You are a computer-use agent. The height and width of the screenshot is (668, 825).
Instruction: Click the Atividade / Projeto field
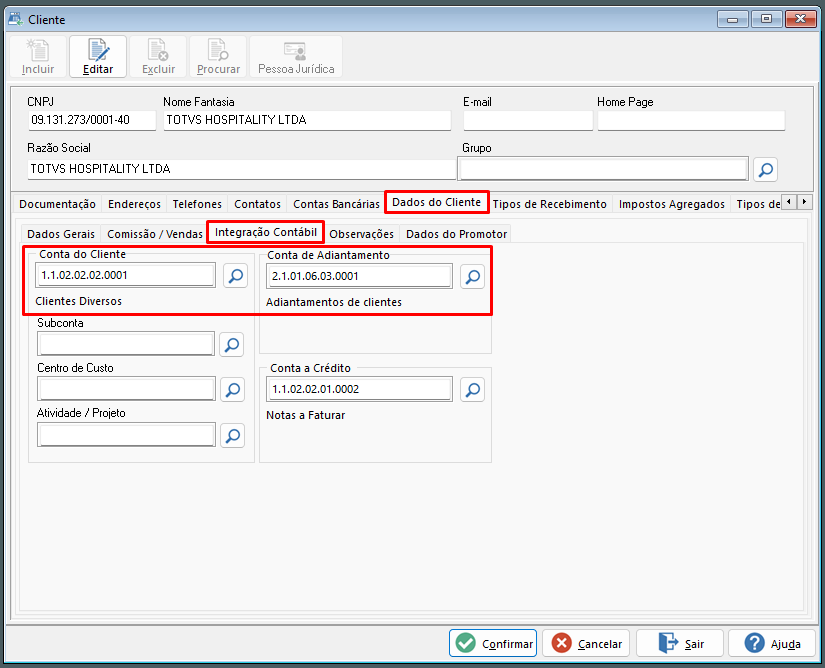coord(126,435)
